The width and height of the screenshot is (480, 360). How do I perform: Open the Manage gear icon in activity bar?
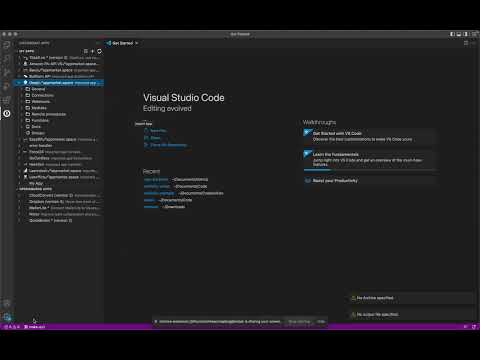click(x=7, y=317)
